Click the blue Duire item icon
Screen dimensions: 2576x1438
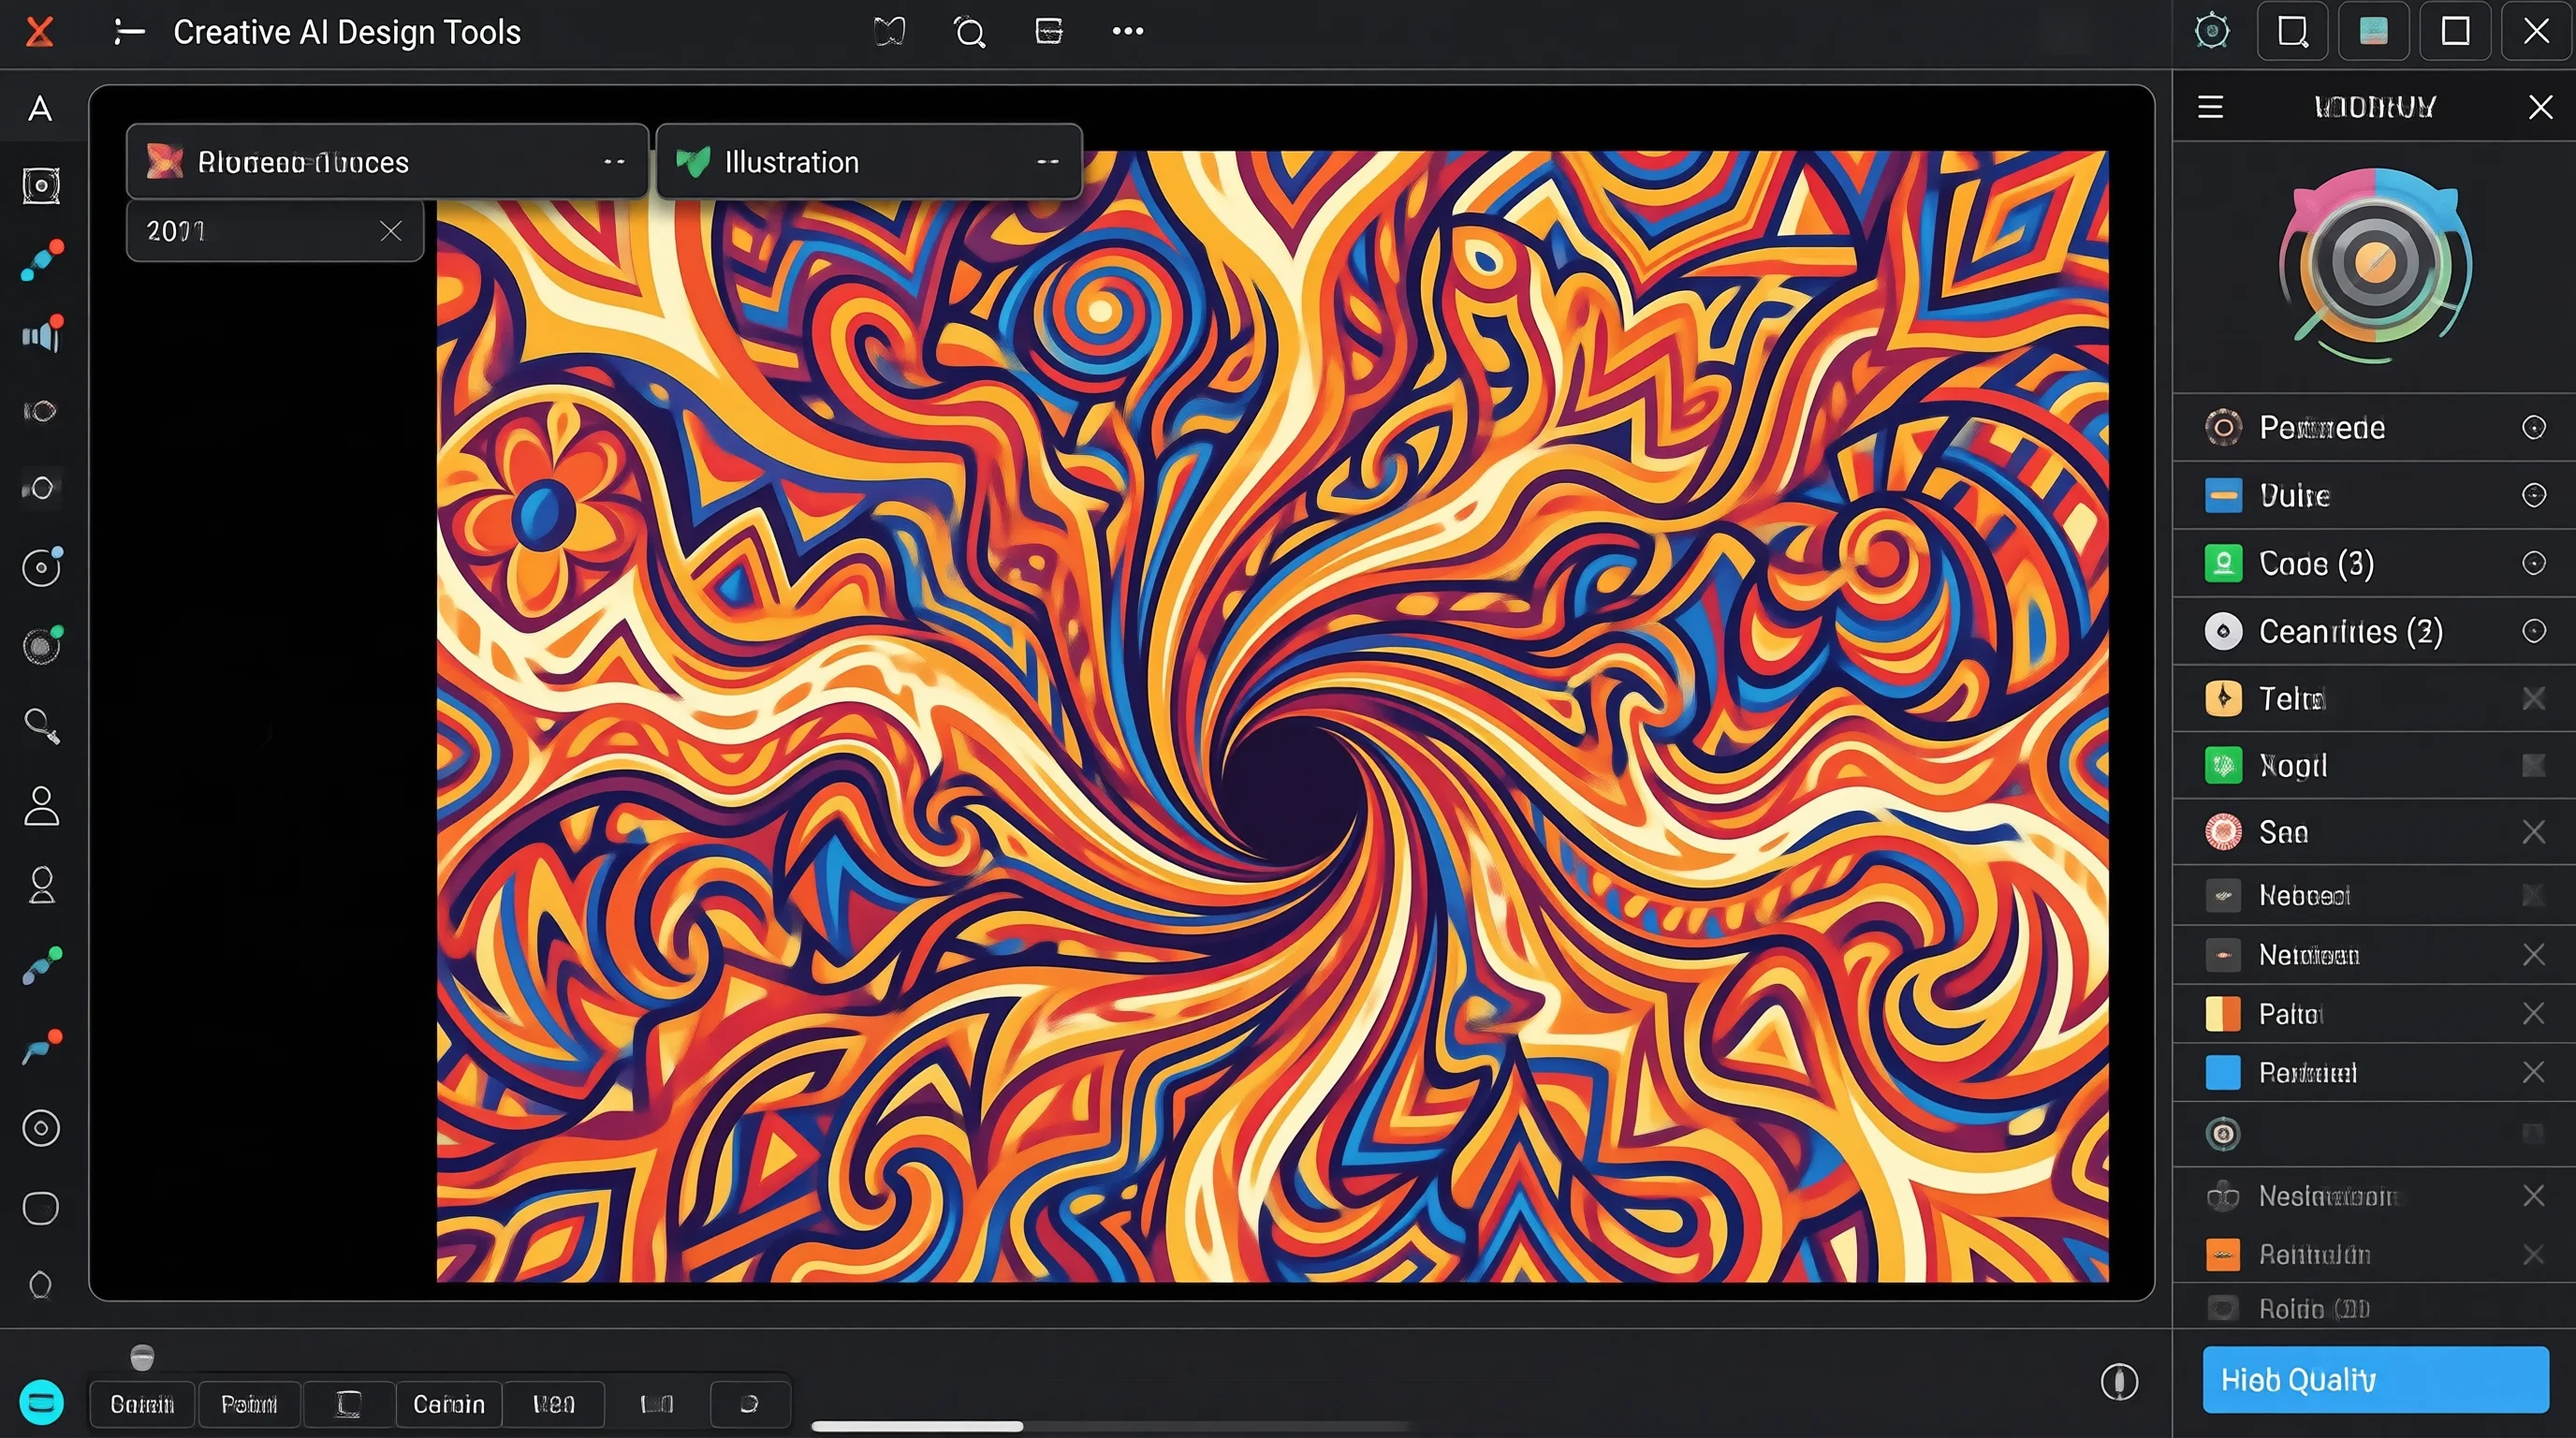click(x=2223, y=495)
